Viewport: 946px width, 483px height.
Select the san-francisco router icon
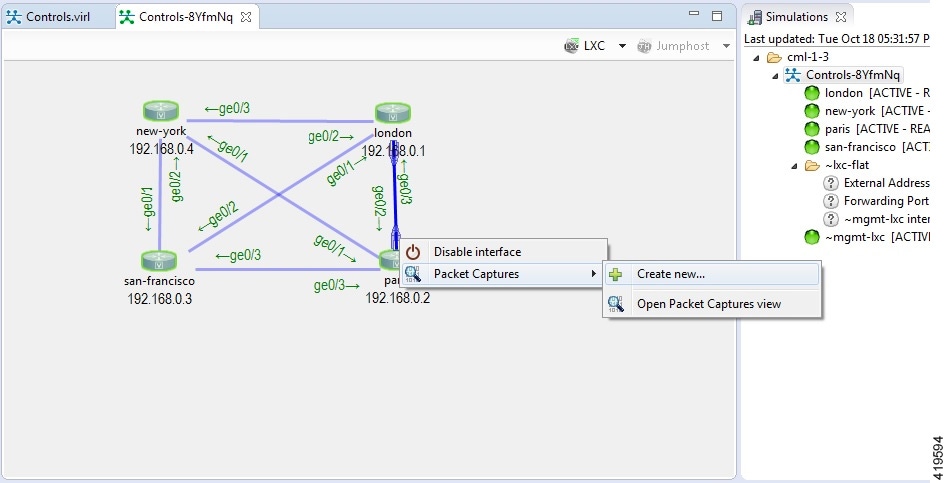(x=159, y=260)
